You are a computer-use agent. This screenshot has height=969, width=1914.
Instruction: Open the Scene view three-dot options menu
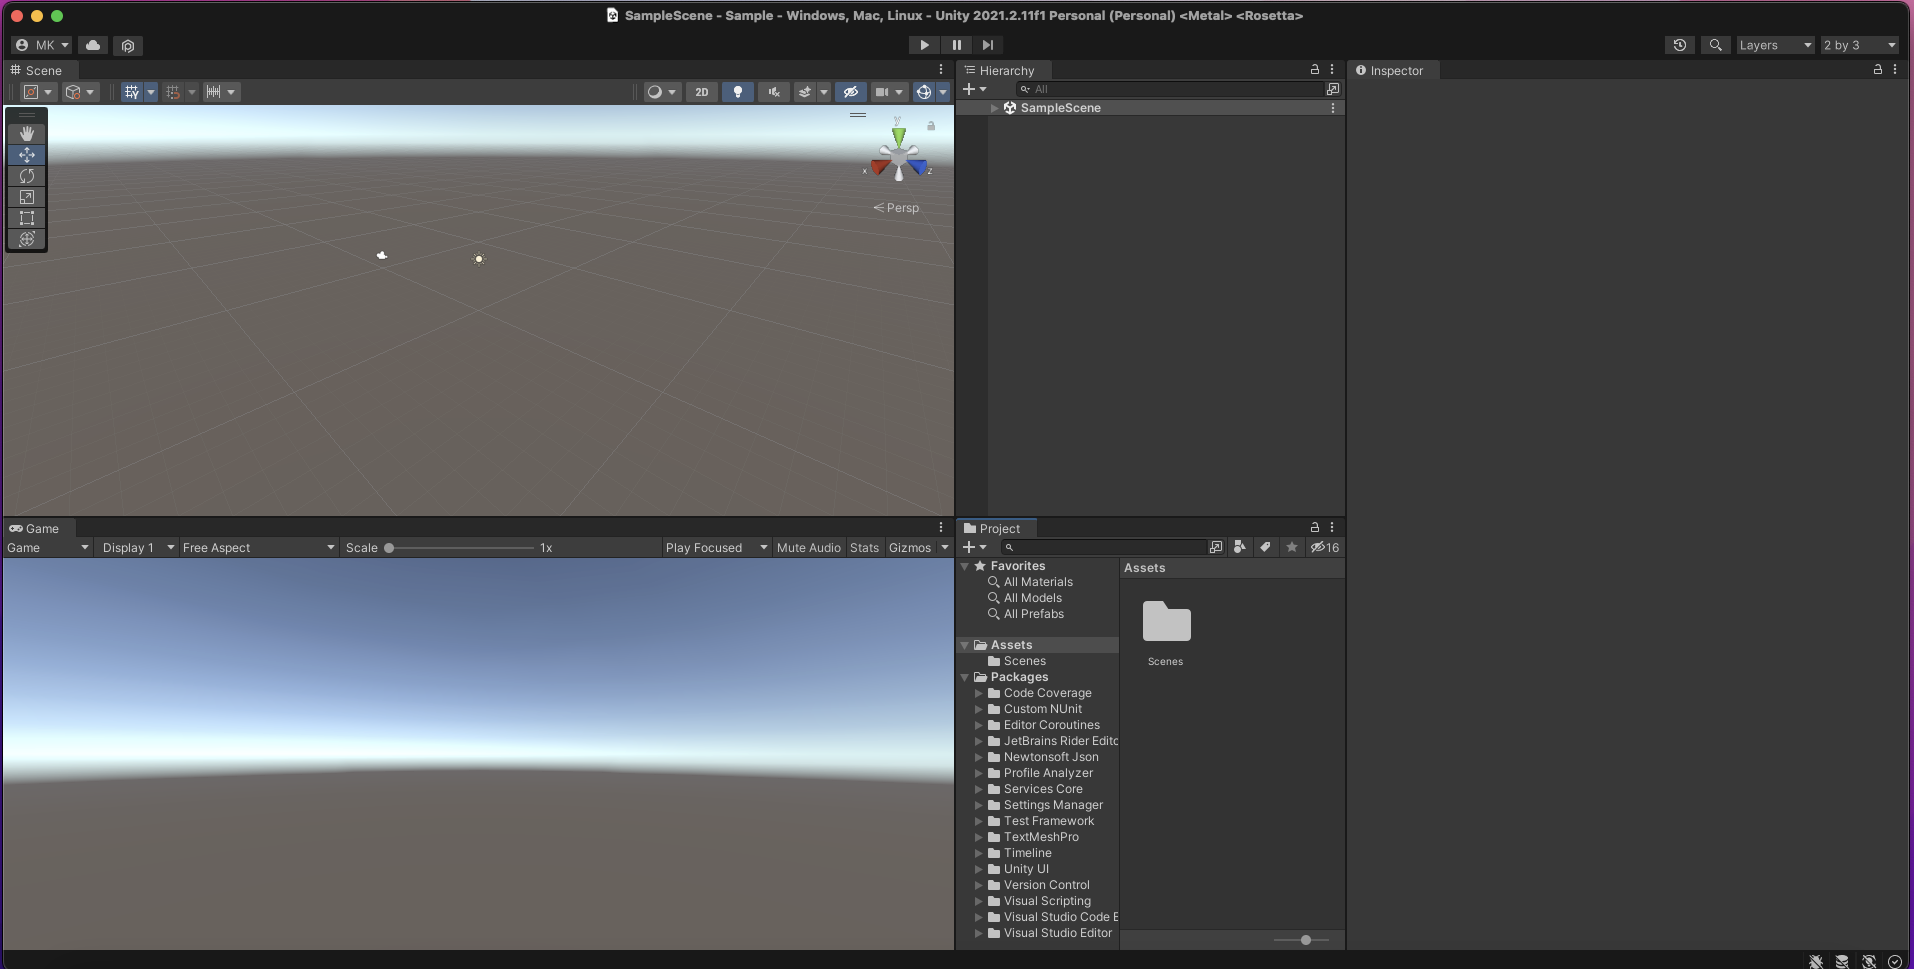pos(941,70)
